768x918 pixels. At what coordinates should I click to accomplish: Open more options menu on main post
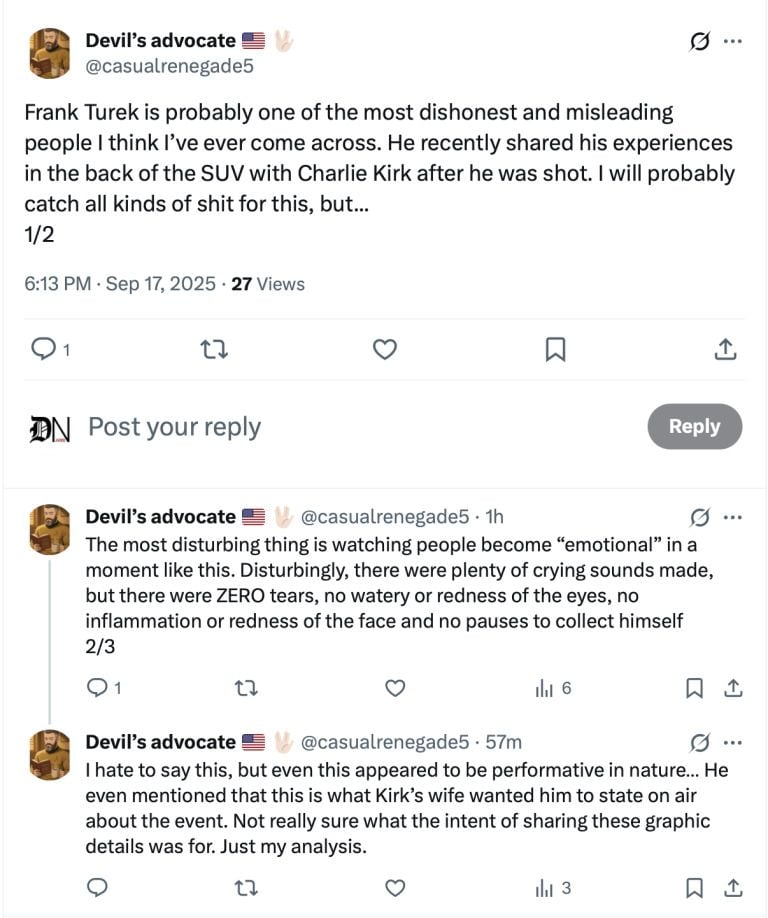click(733, 41)
